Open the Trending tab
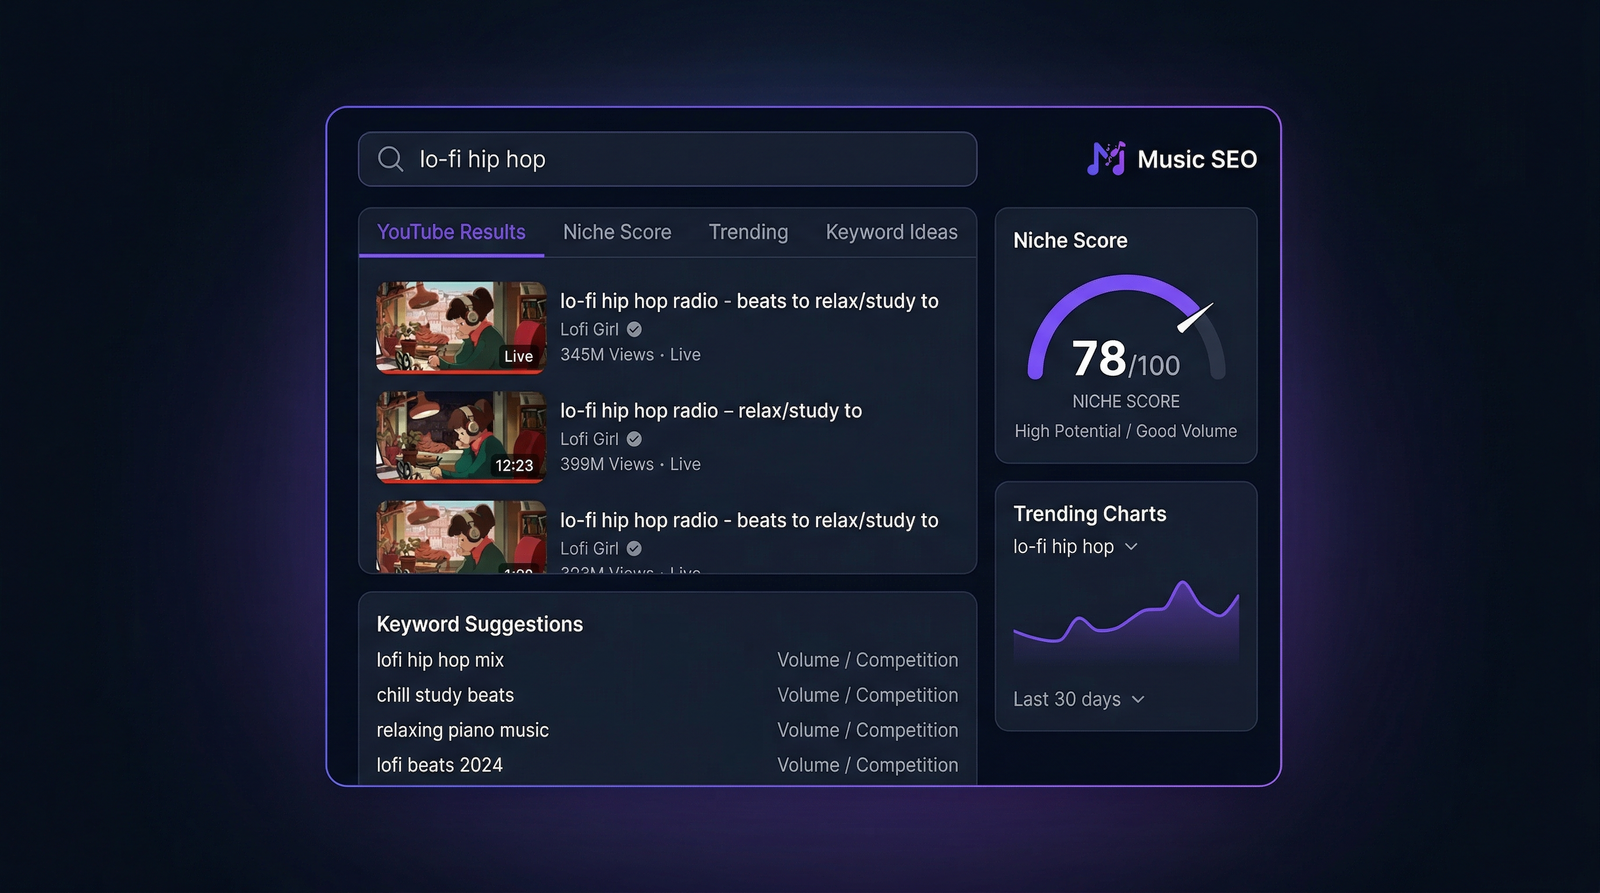 tap(748, 232)
